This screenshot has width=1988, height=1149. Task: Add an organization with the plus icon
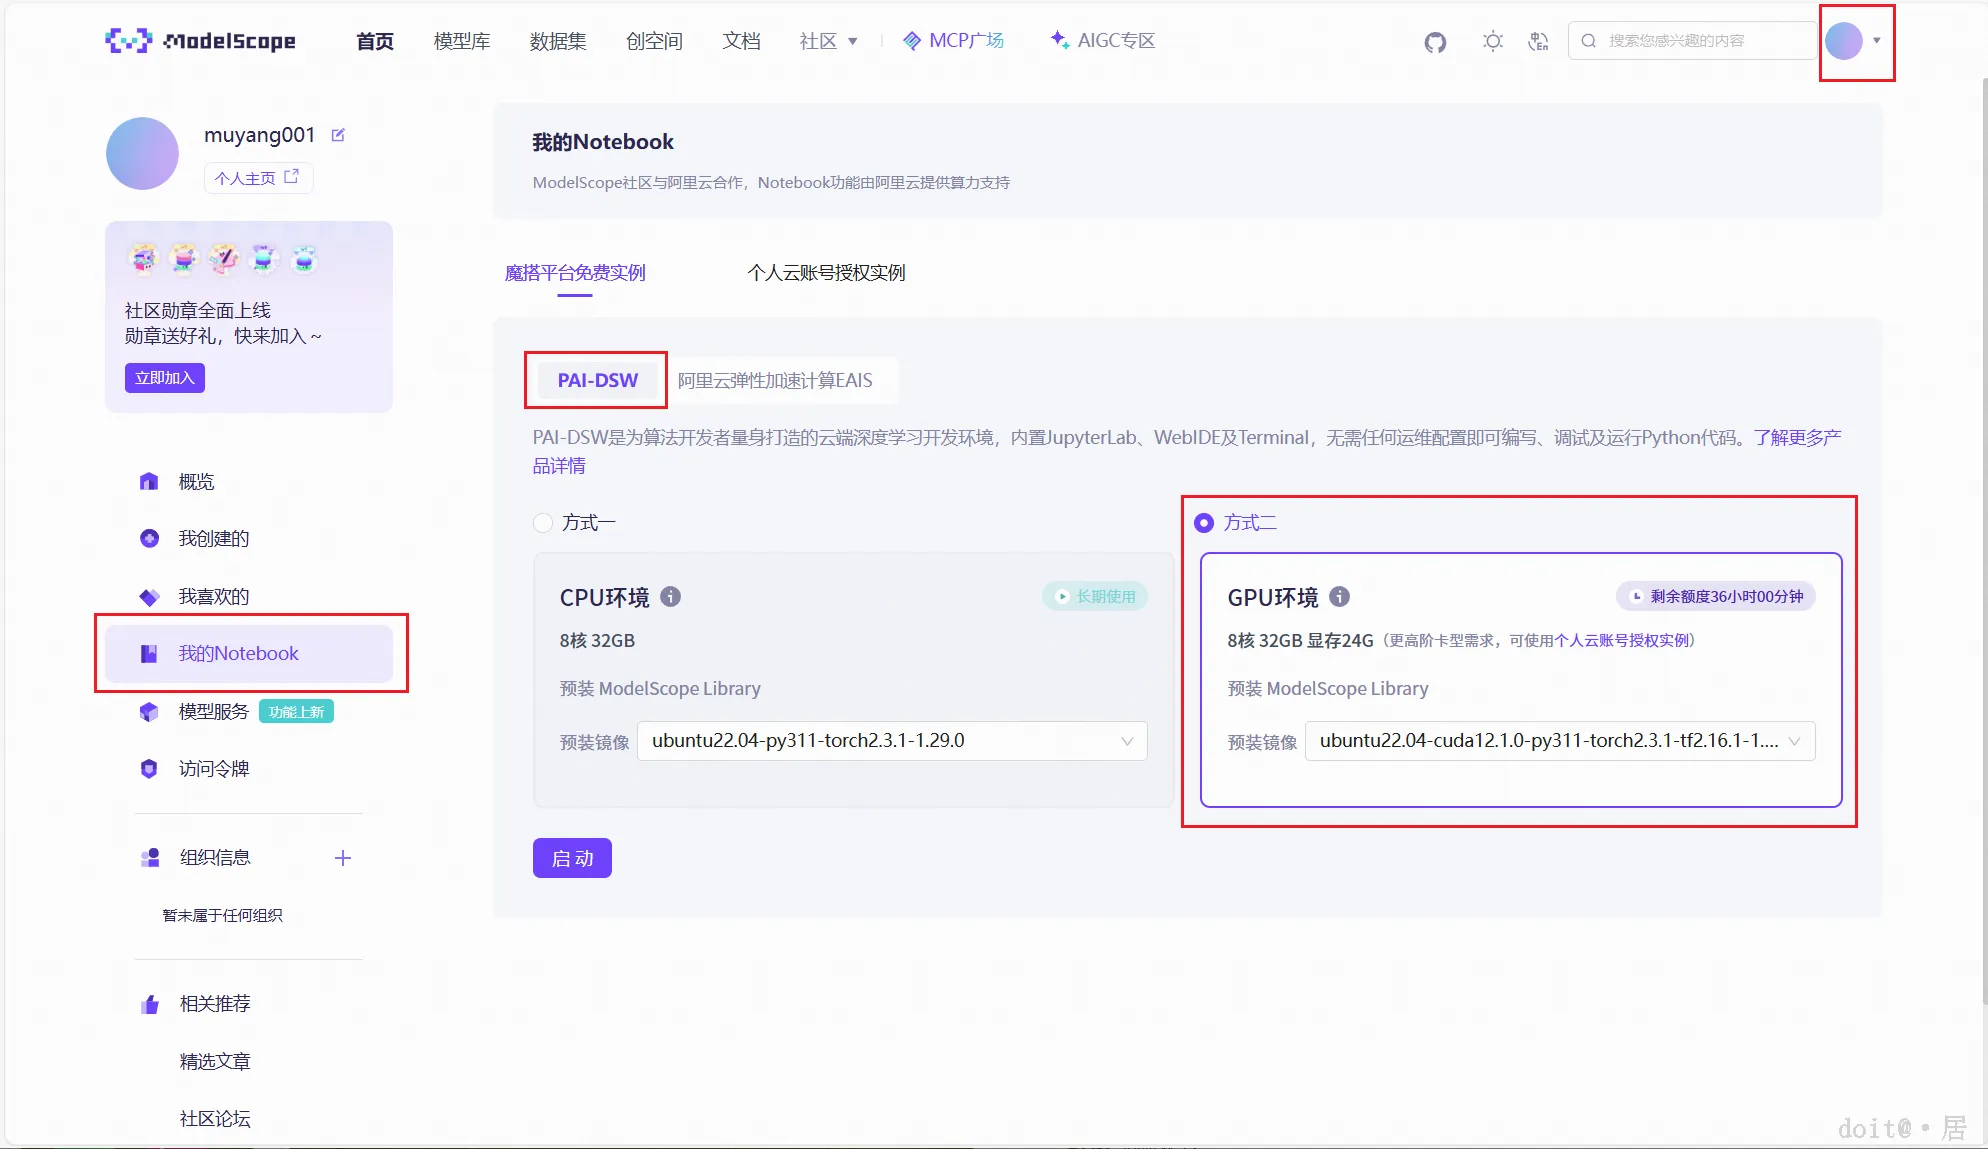pyautogui.click(x=343, y=857)
